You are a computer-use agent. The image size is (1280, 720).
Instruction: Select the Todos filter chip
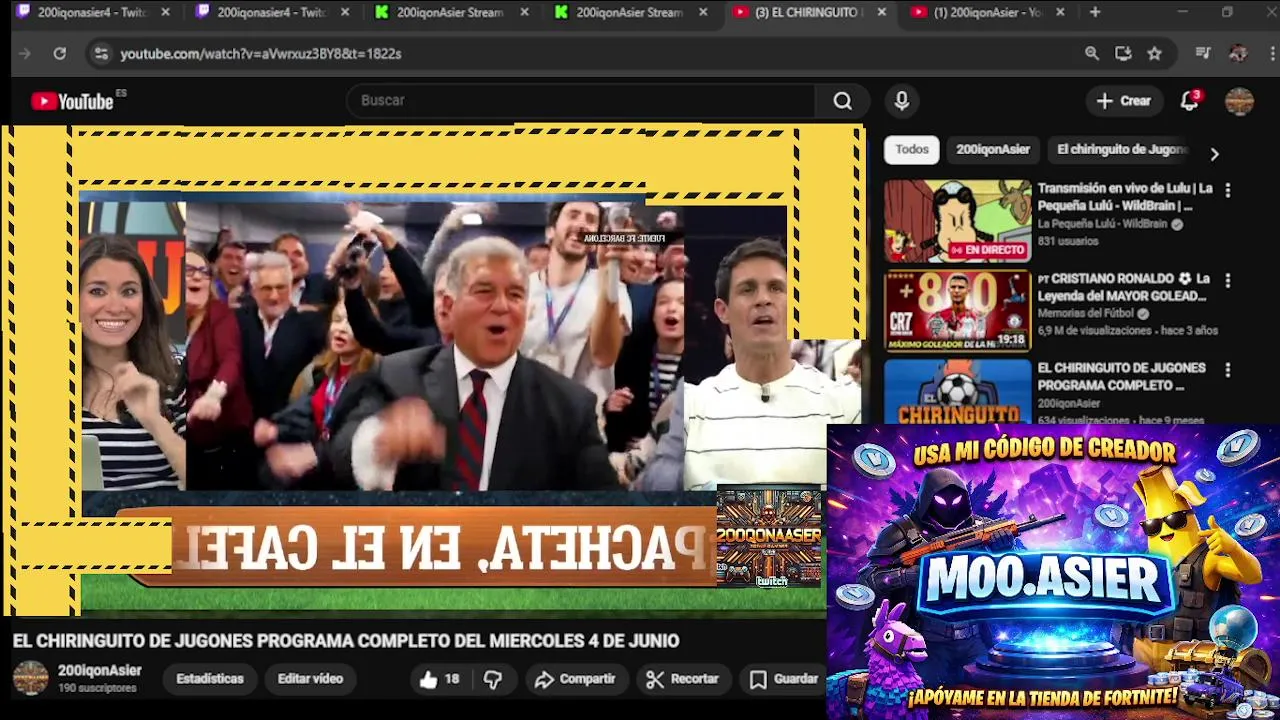pos(912,150)
